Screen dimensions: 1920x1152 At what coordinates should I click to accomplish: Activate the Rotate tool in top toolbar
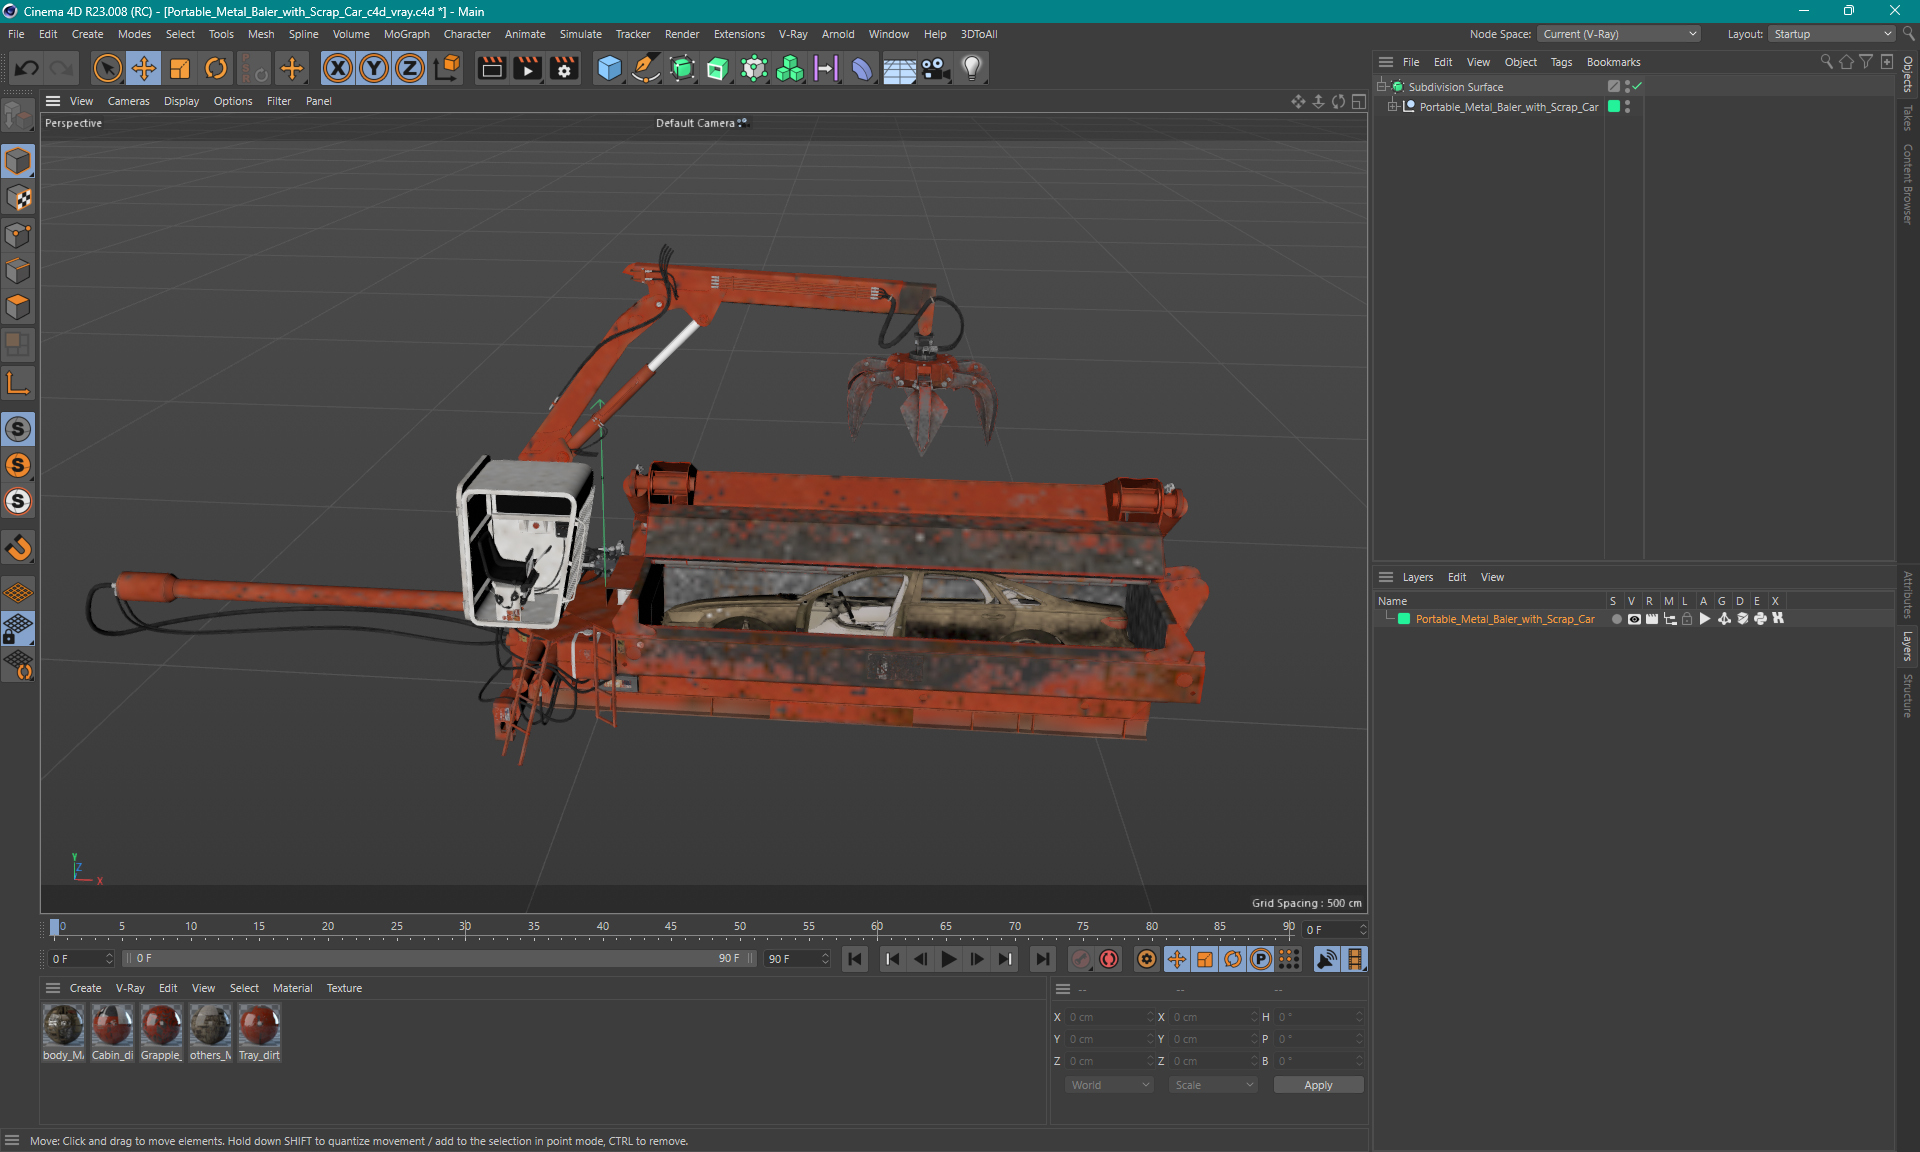pyautogui.click(x=216, y=68)
